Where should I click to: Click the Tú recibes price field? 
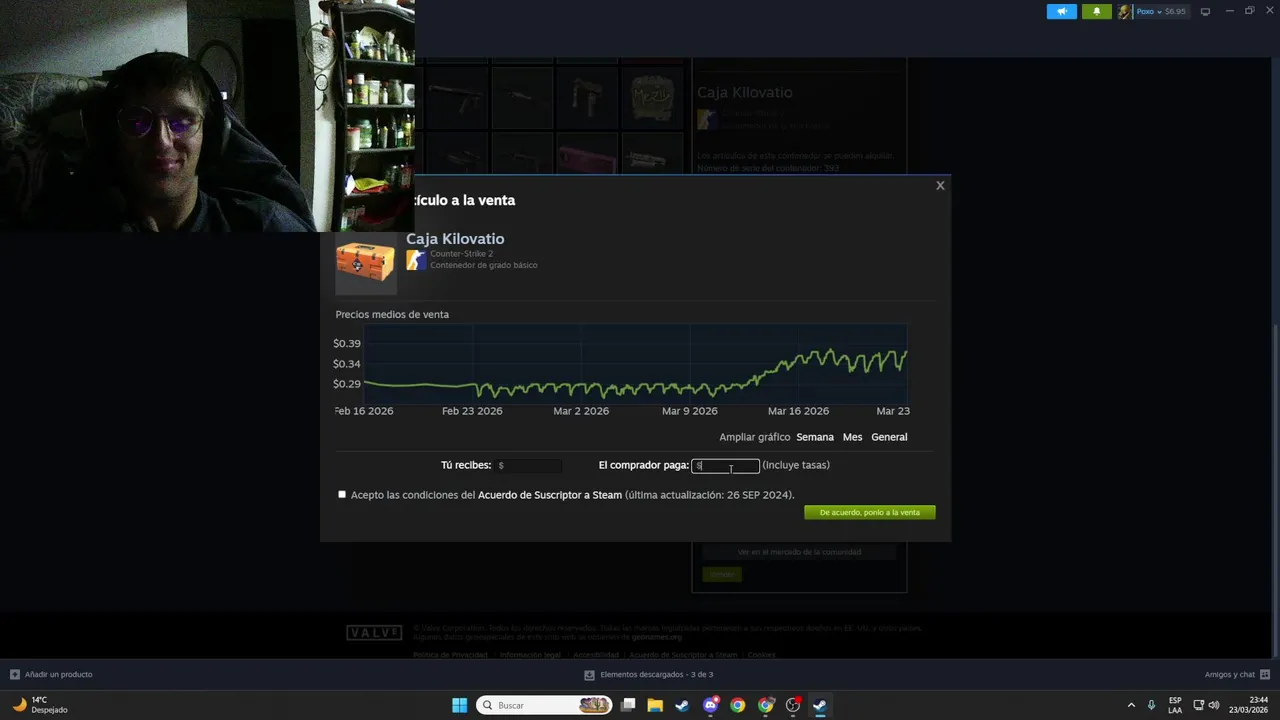(528, 465)
